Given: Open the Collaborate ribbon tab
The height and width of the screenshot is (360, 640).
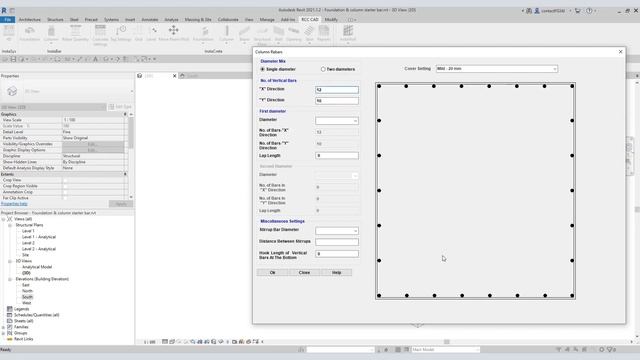Looking at the screenshot, I should point(228,20).
